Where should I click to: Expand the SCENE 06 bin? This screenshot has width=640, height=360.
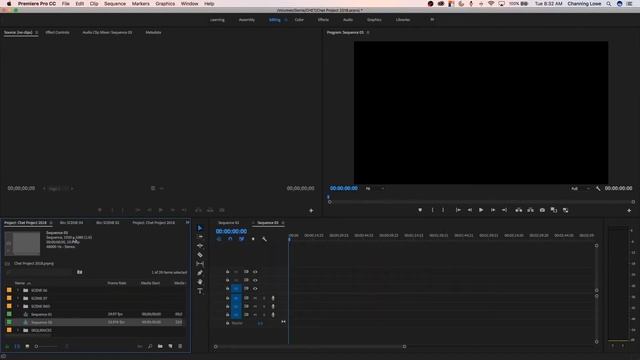click(x=18, y=291)
